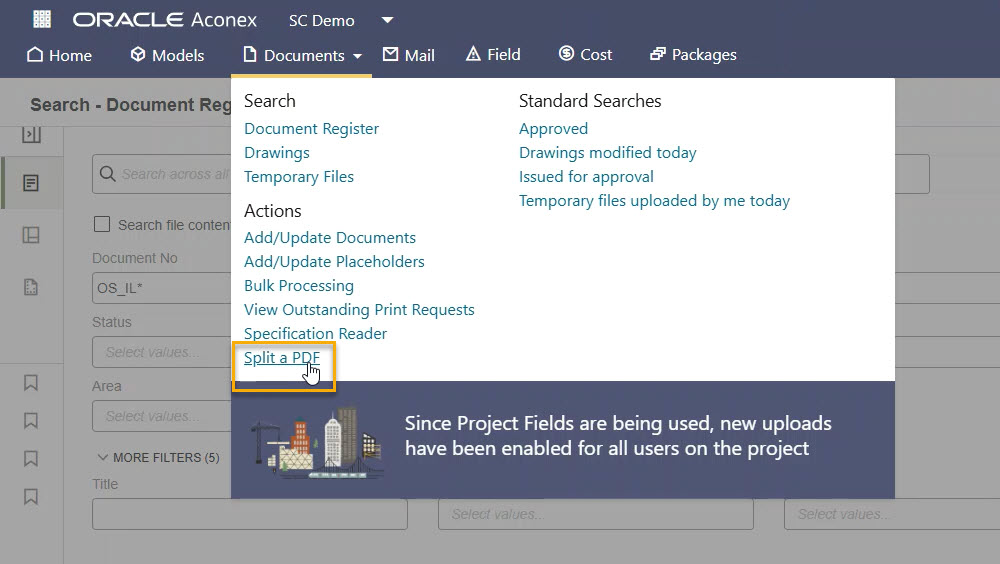
Task: Click the search magnifier icon
Action: pos(107,174)
